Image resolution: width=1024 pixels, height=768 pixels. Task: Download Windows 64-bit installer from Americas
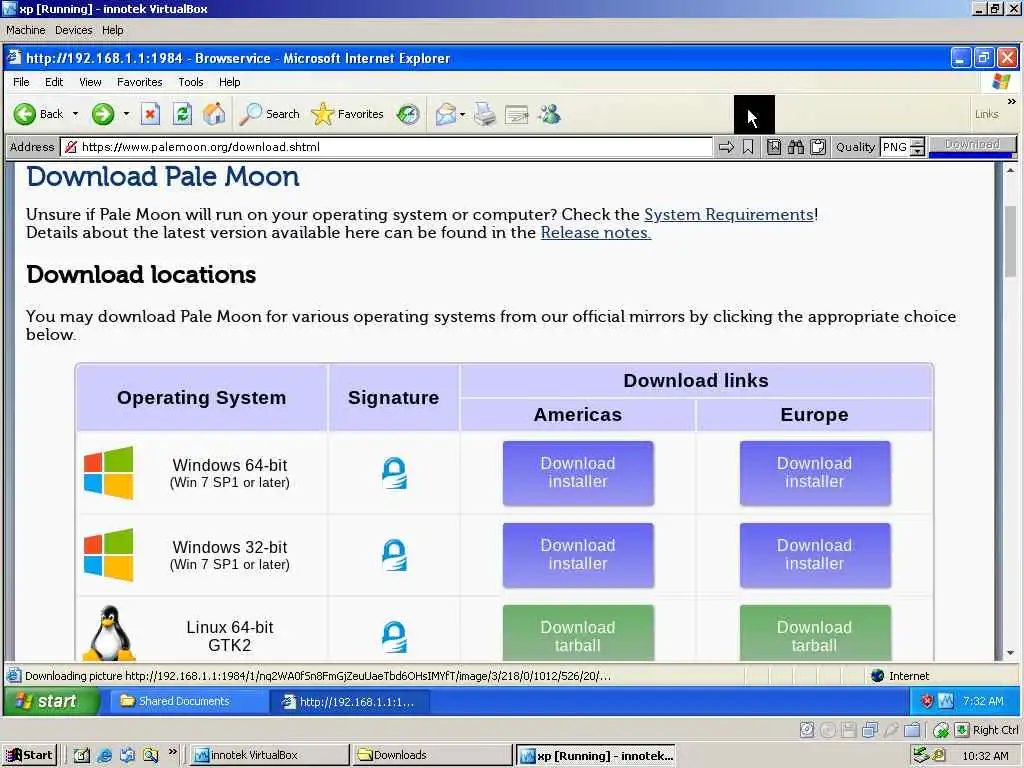tap(578, 473)
